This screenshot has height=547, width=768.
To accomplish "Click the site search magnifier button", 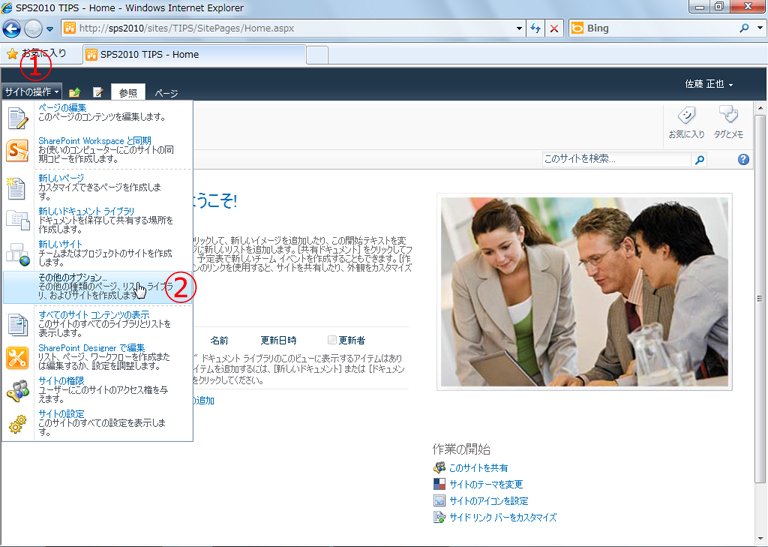I will 699,160.
